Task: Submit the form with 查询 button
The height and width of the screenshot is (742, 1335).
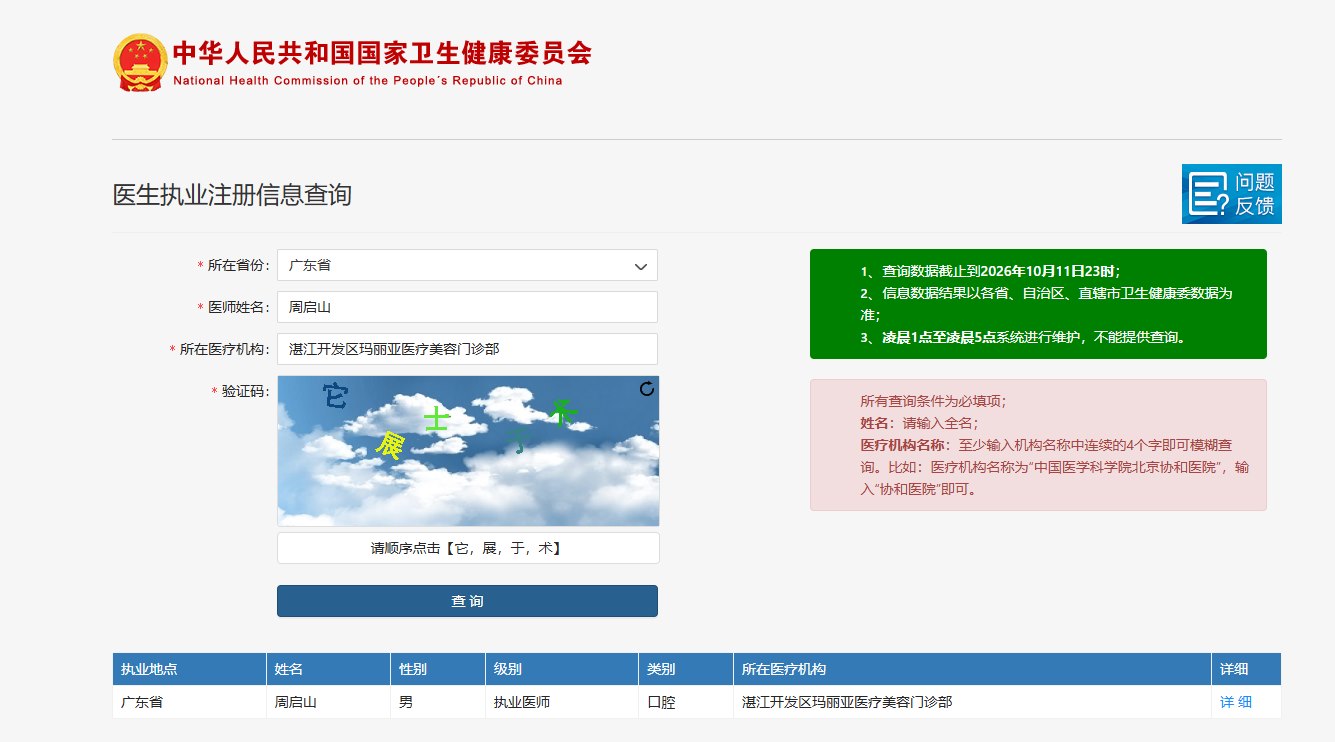Action: click(467, 601)
